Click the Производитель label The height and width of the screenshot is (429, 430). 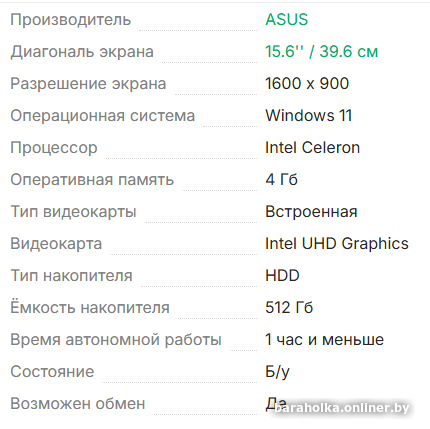[71, 20]
